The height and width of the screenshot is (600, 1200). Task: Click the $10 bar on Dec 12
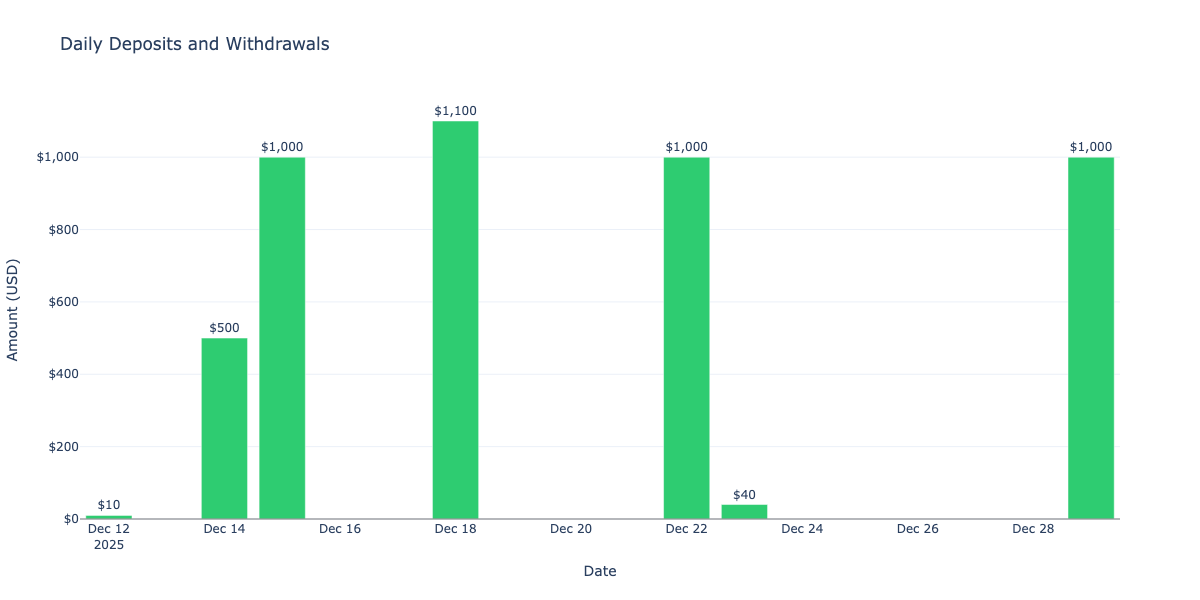109,516
